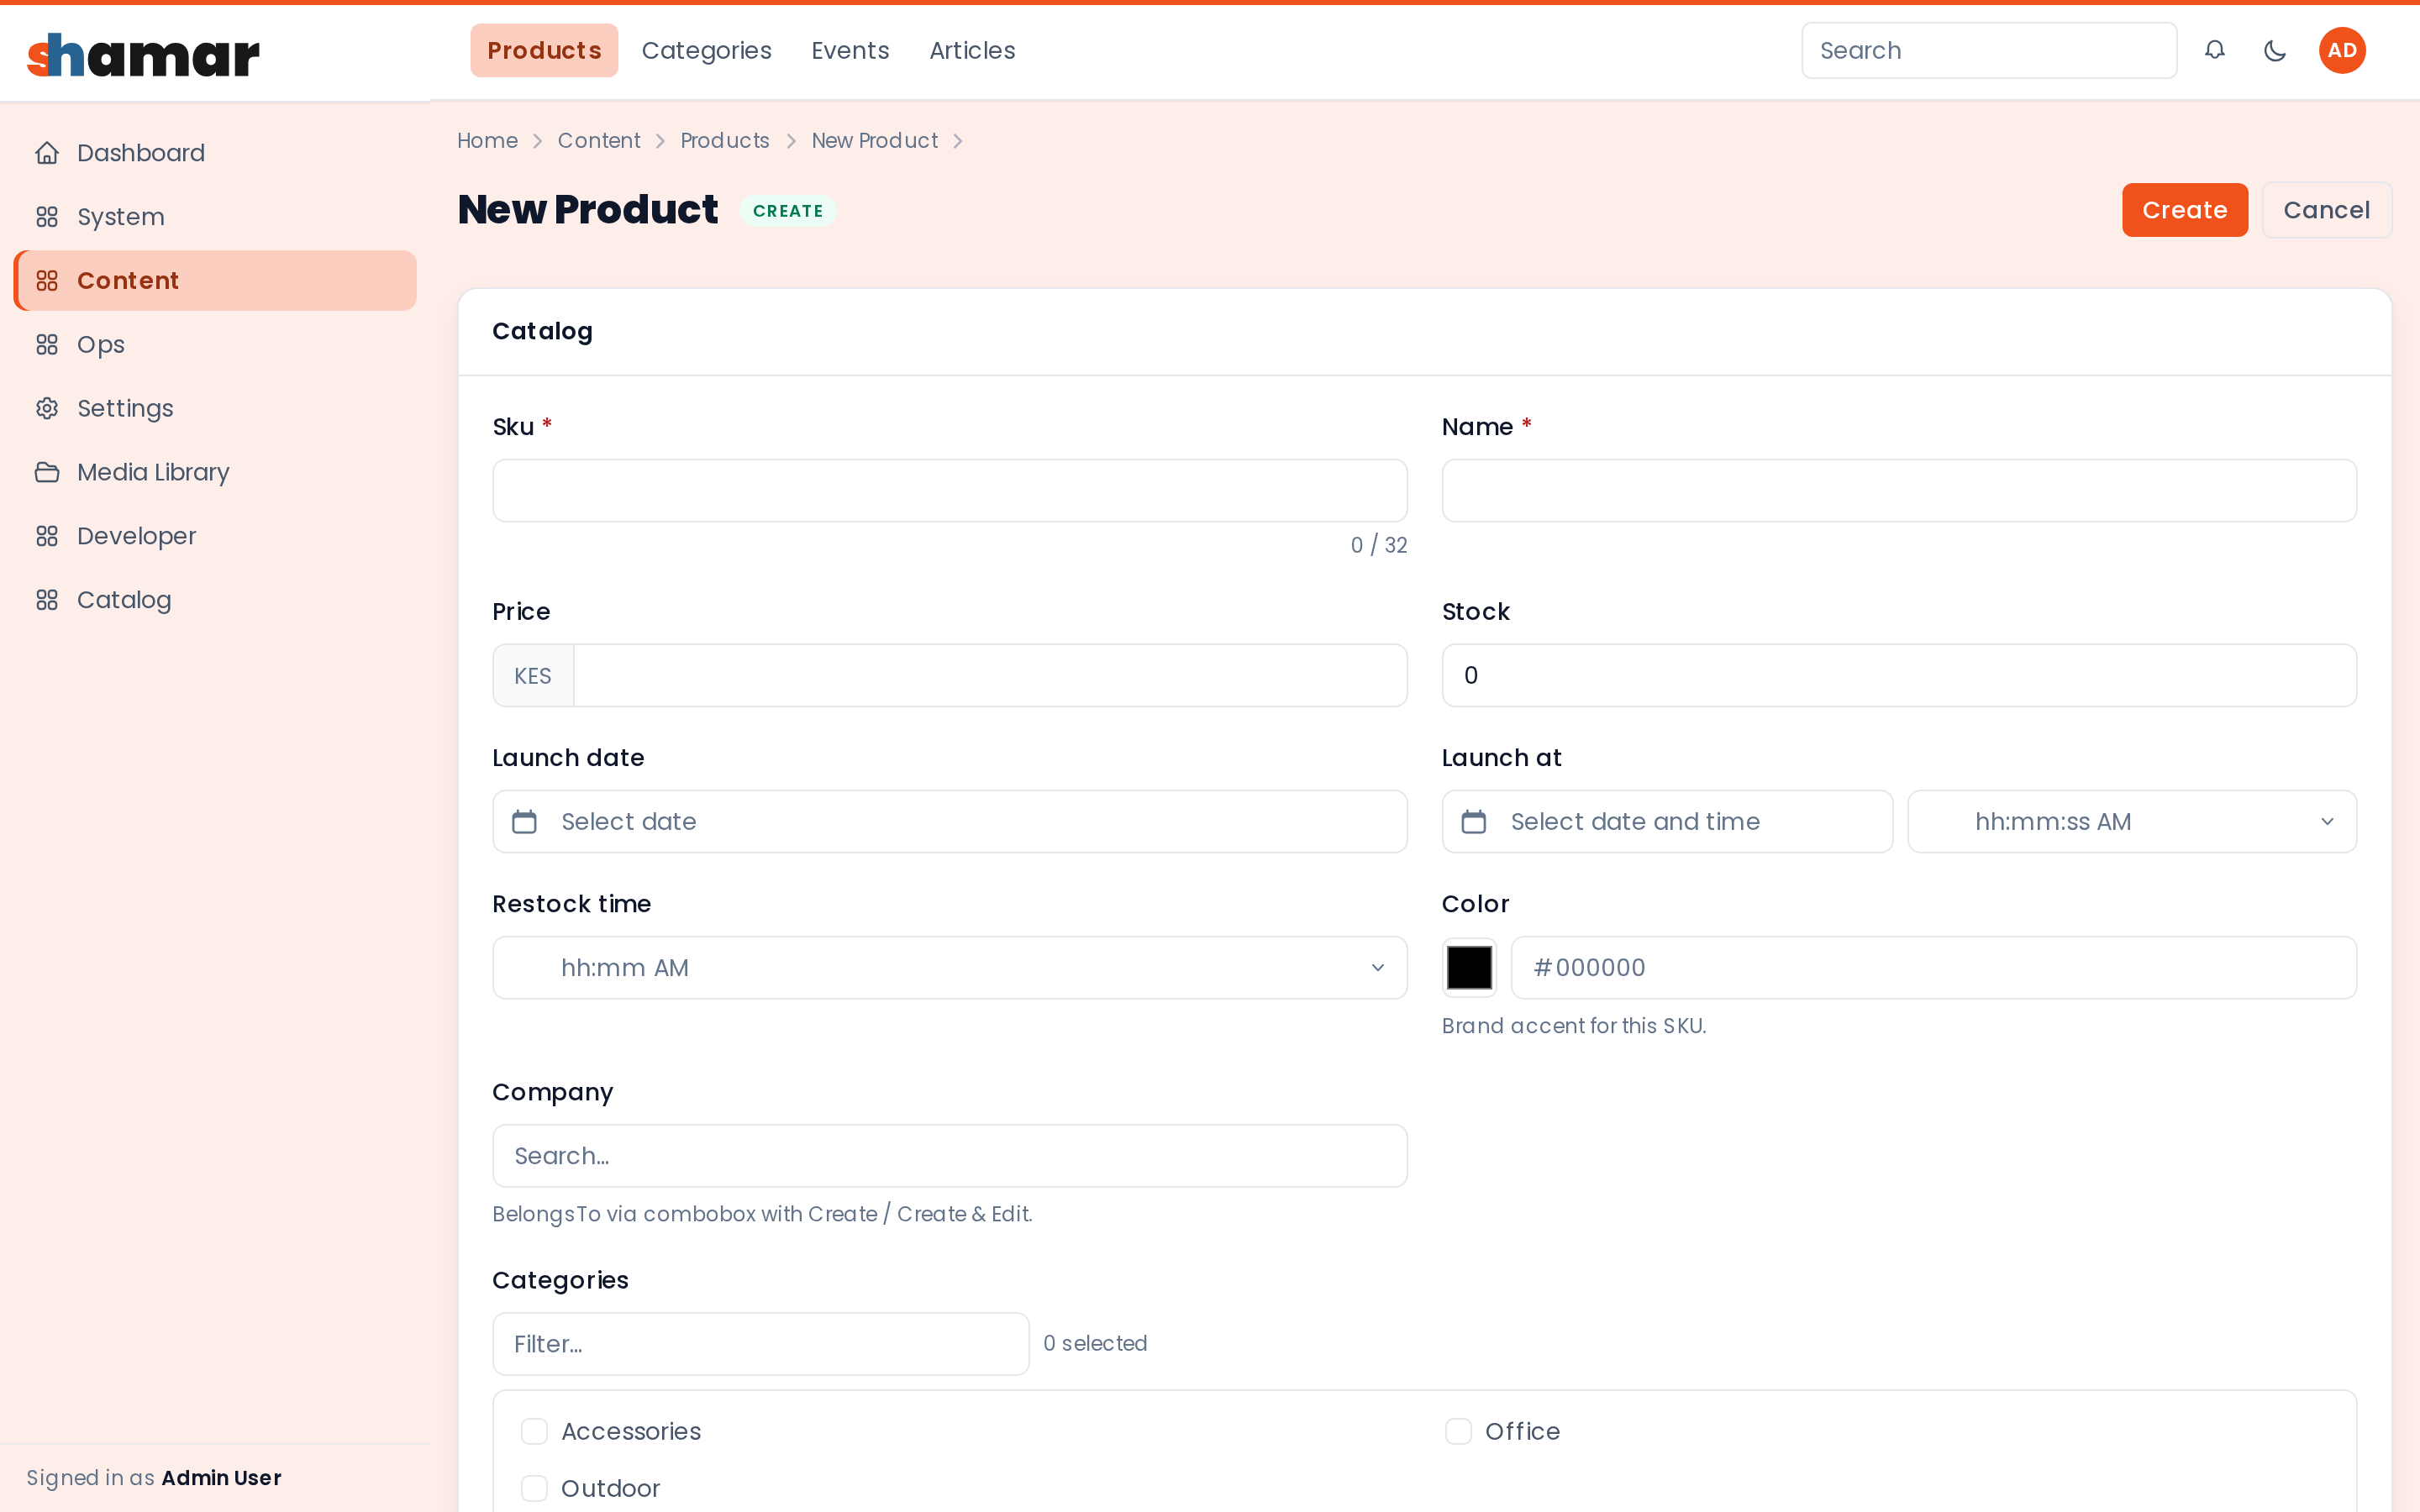Click the Settings gear icon
The width and height of the screenshot is (2420, 1512).
pos(47,408)
